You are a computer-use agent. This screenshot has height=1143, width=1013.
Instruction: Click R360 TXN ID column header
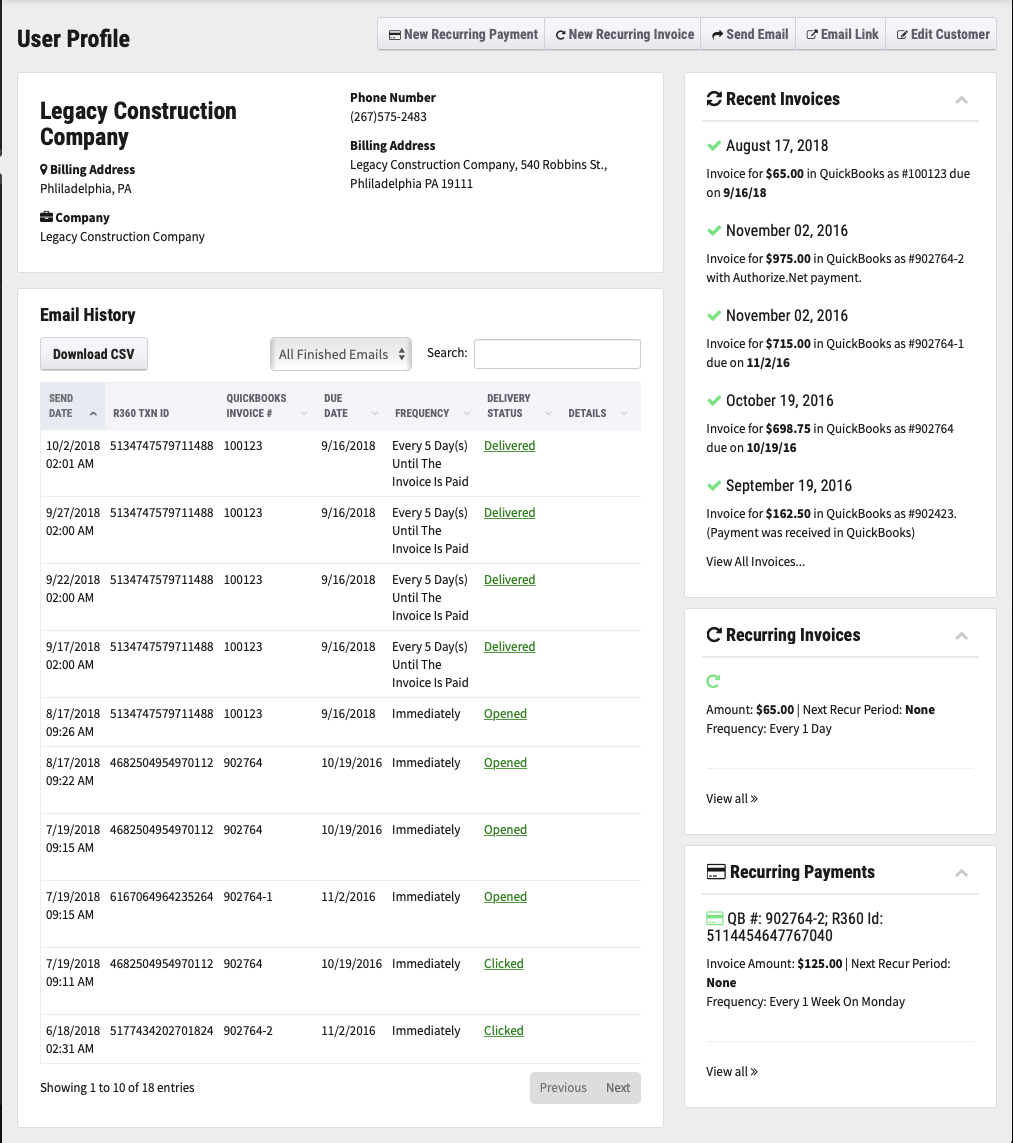click(x=141, y=413)
